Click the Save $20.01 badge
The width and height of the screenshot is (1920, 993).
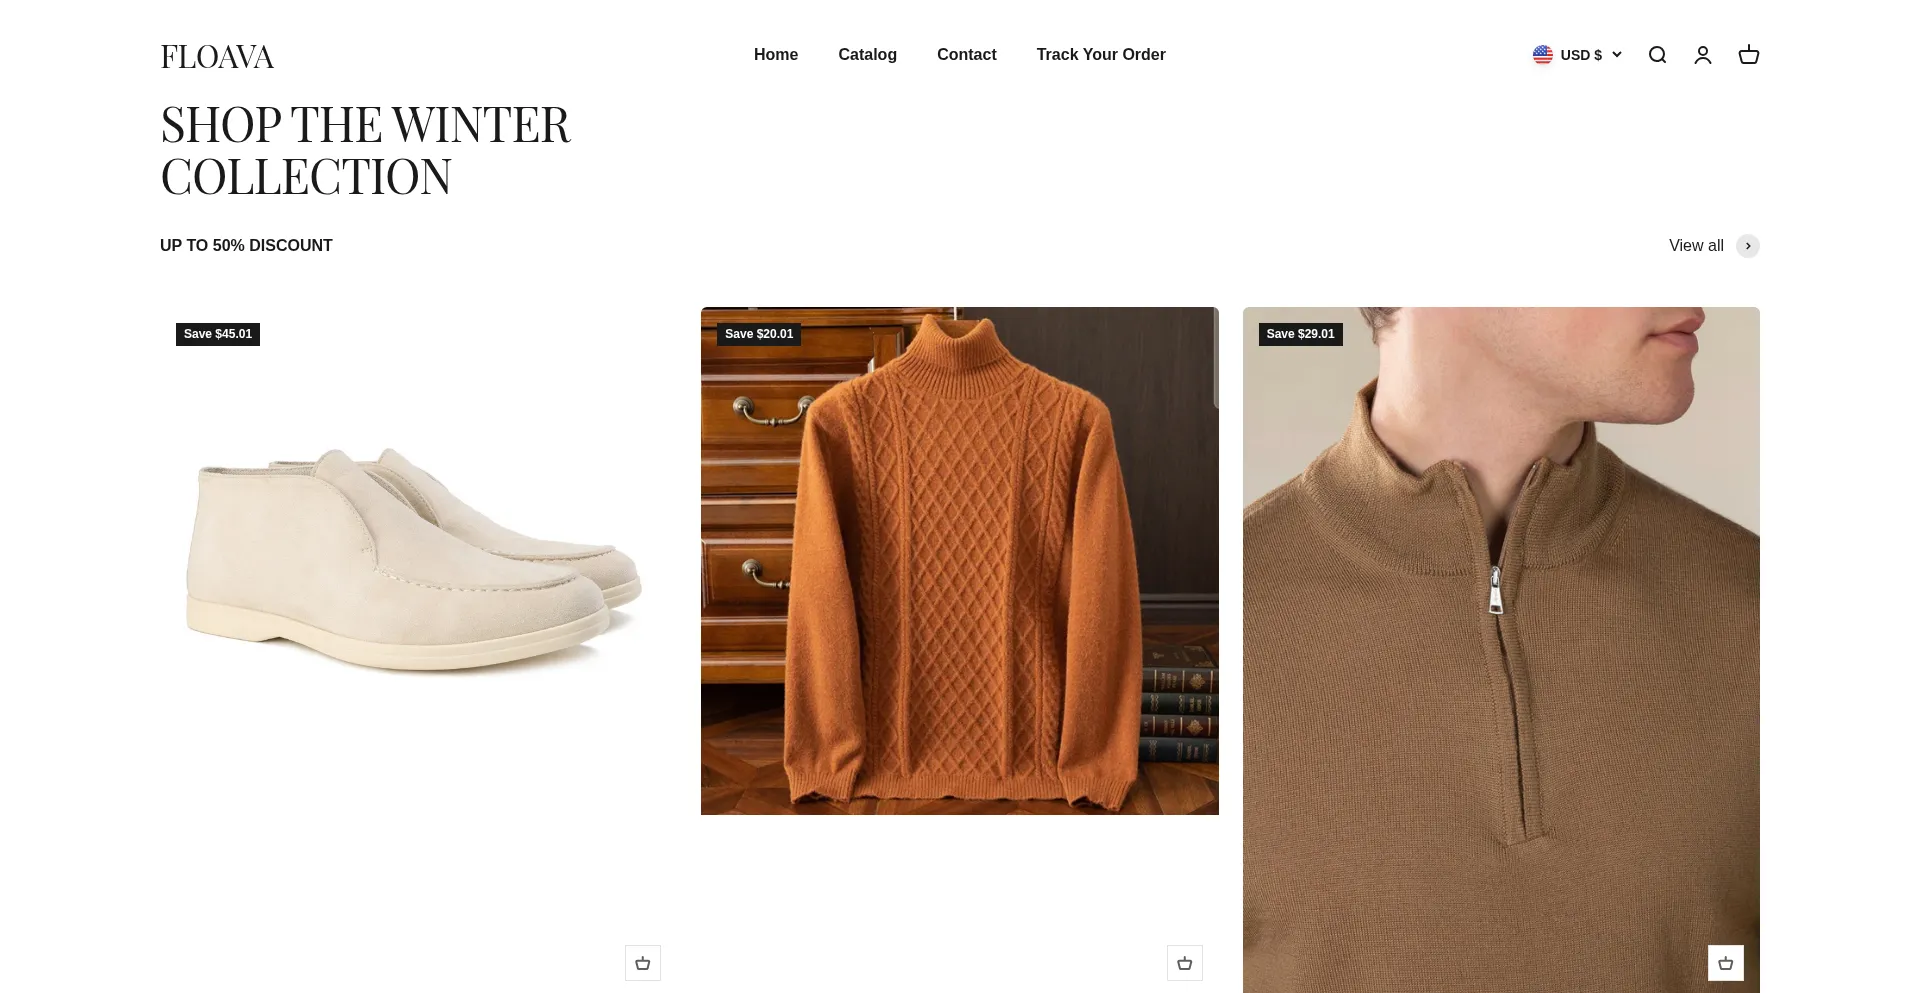click(x=759, y=334)
